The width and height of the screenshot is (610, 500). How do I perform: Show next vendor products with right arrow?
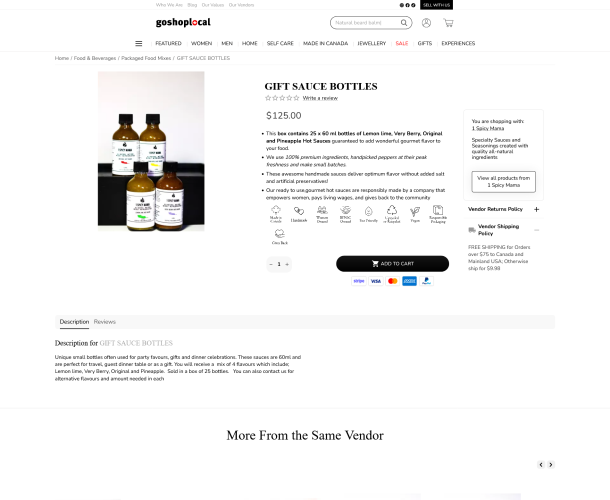[x=550, y=465]
